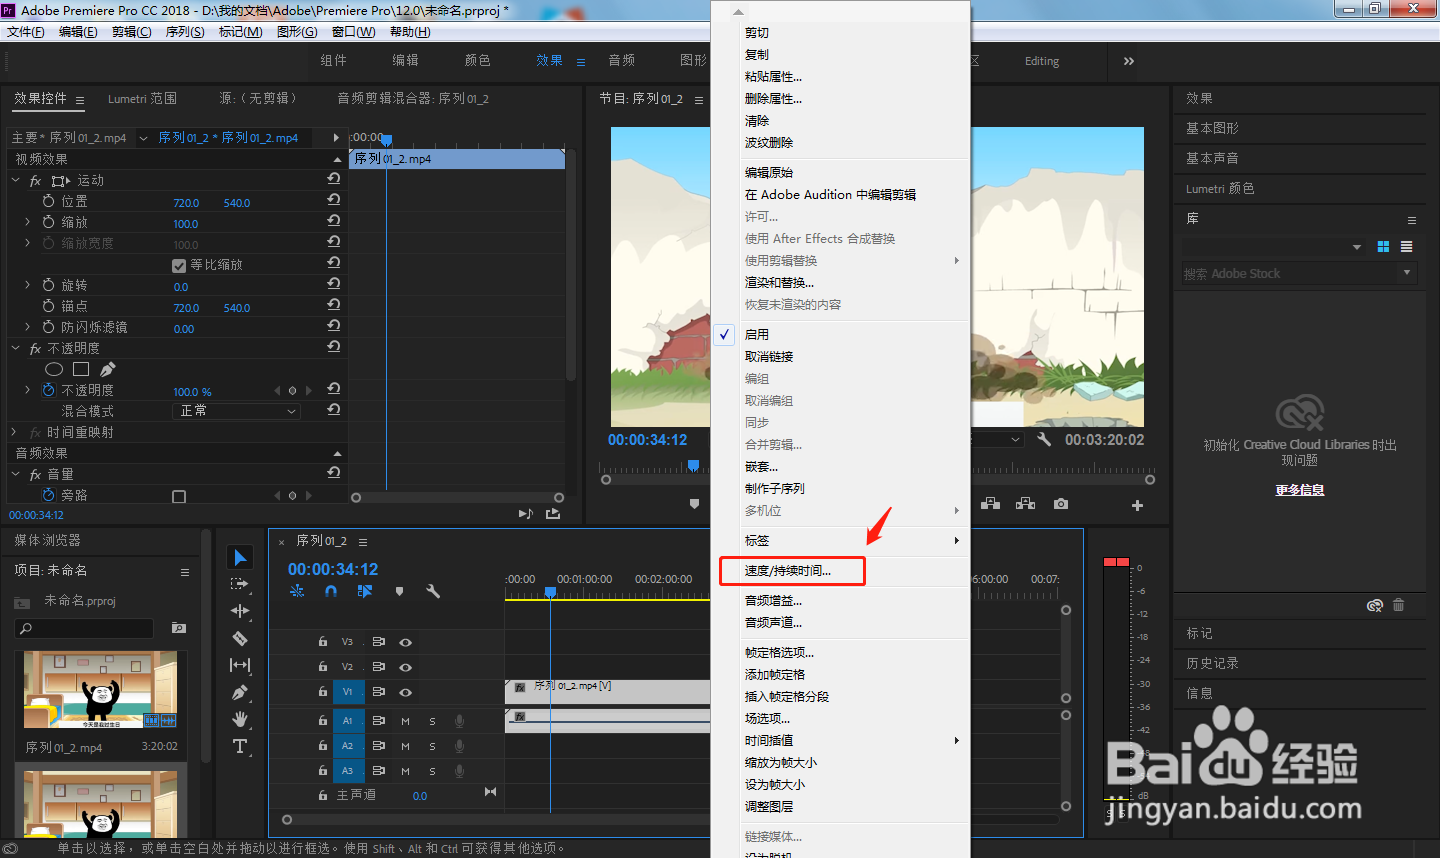1440x858 pixels.
Task: Mute audio track A1
Action: tap(405, 721)
